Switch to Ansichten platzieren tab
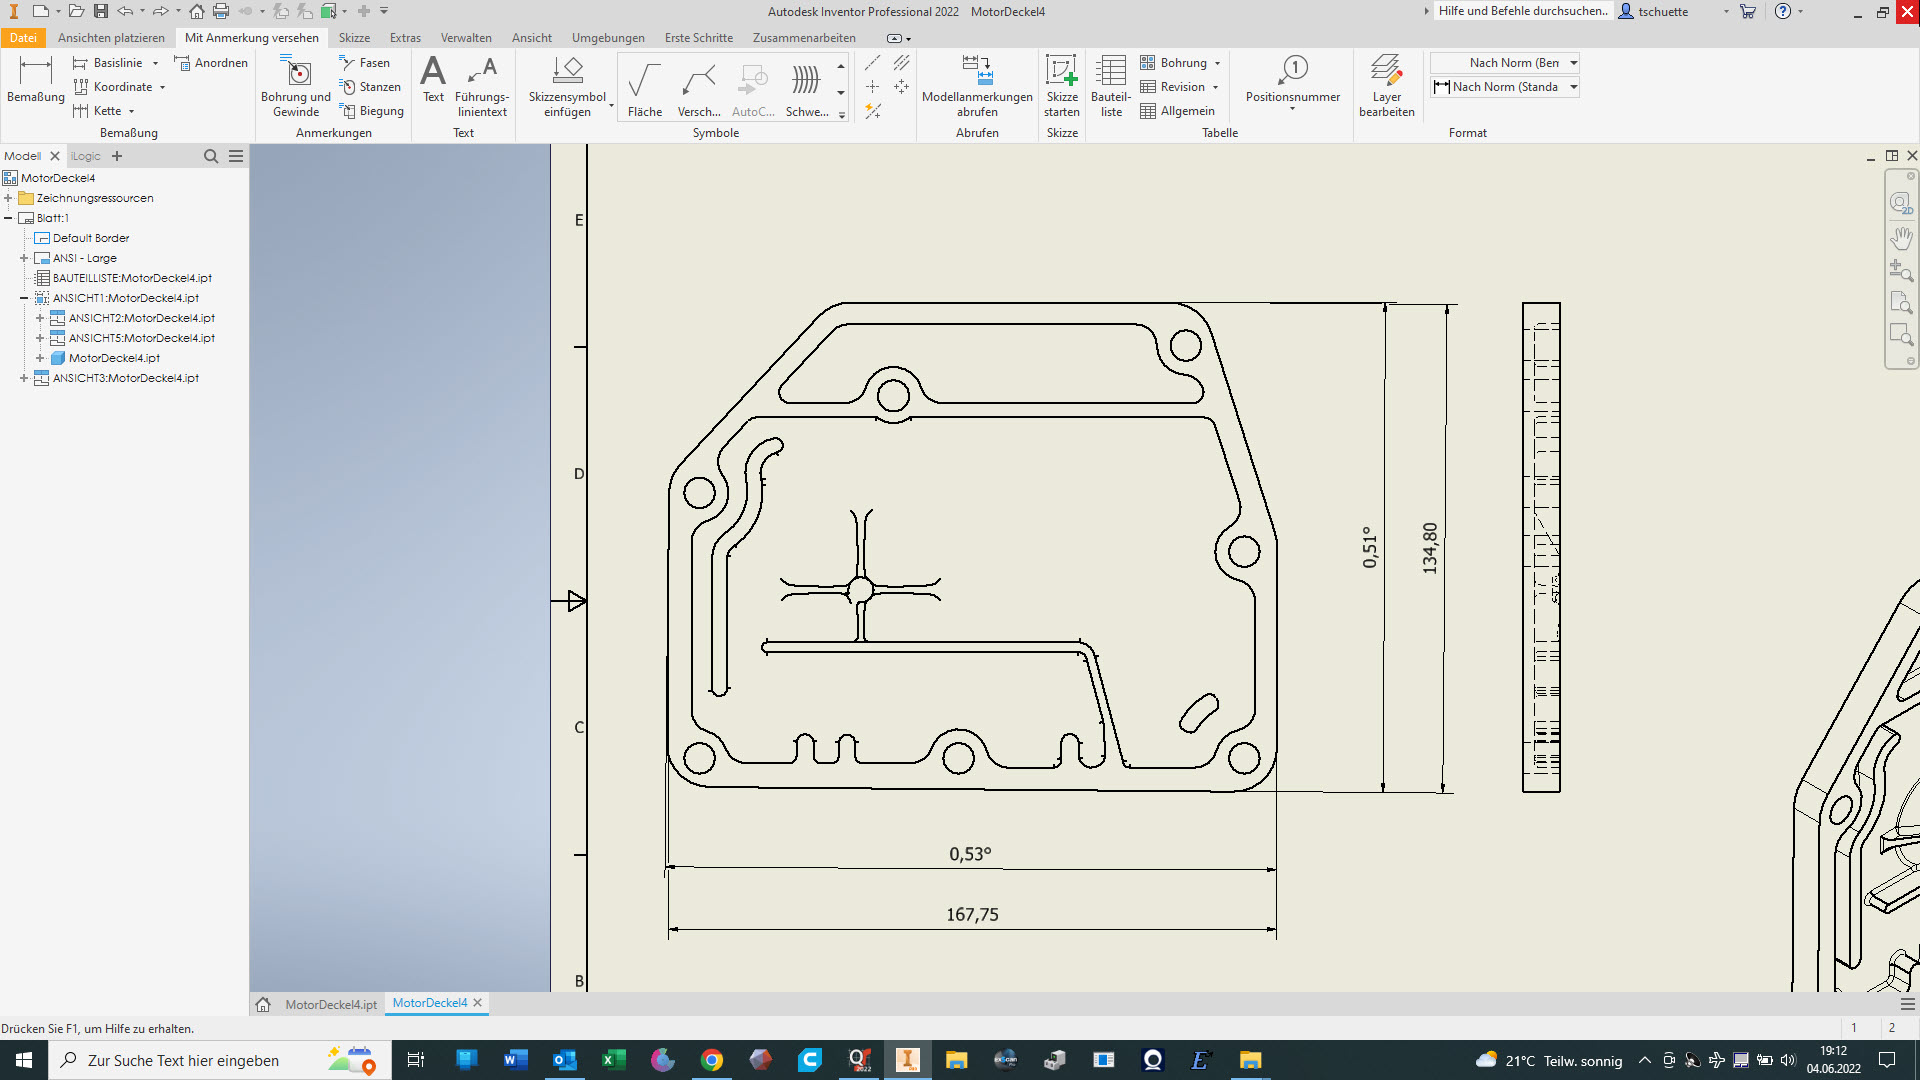The width and height of the screenshot is (1920, 1080). (x=111, y=38)
